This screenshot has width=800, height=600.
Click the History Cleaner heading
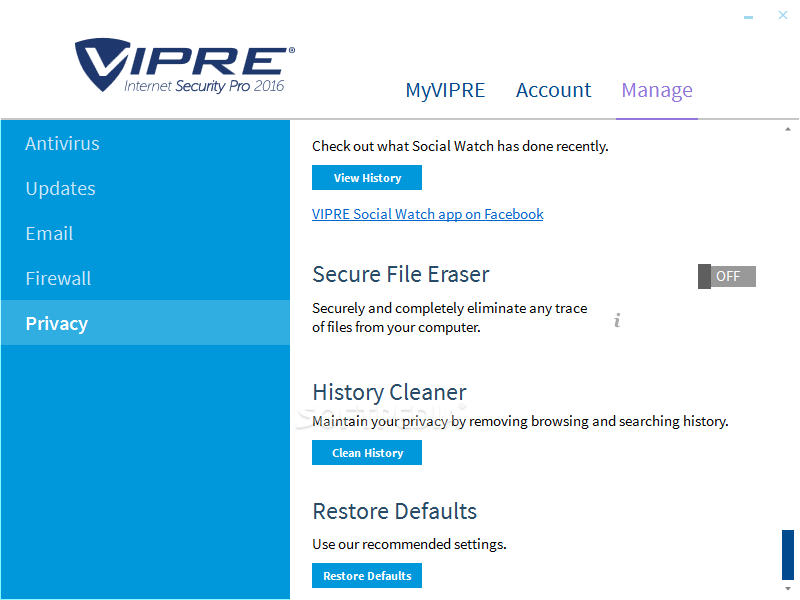click(x=389, y=392)
